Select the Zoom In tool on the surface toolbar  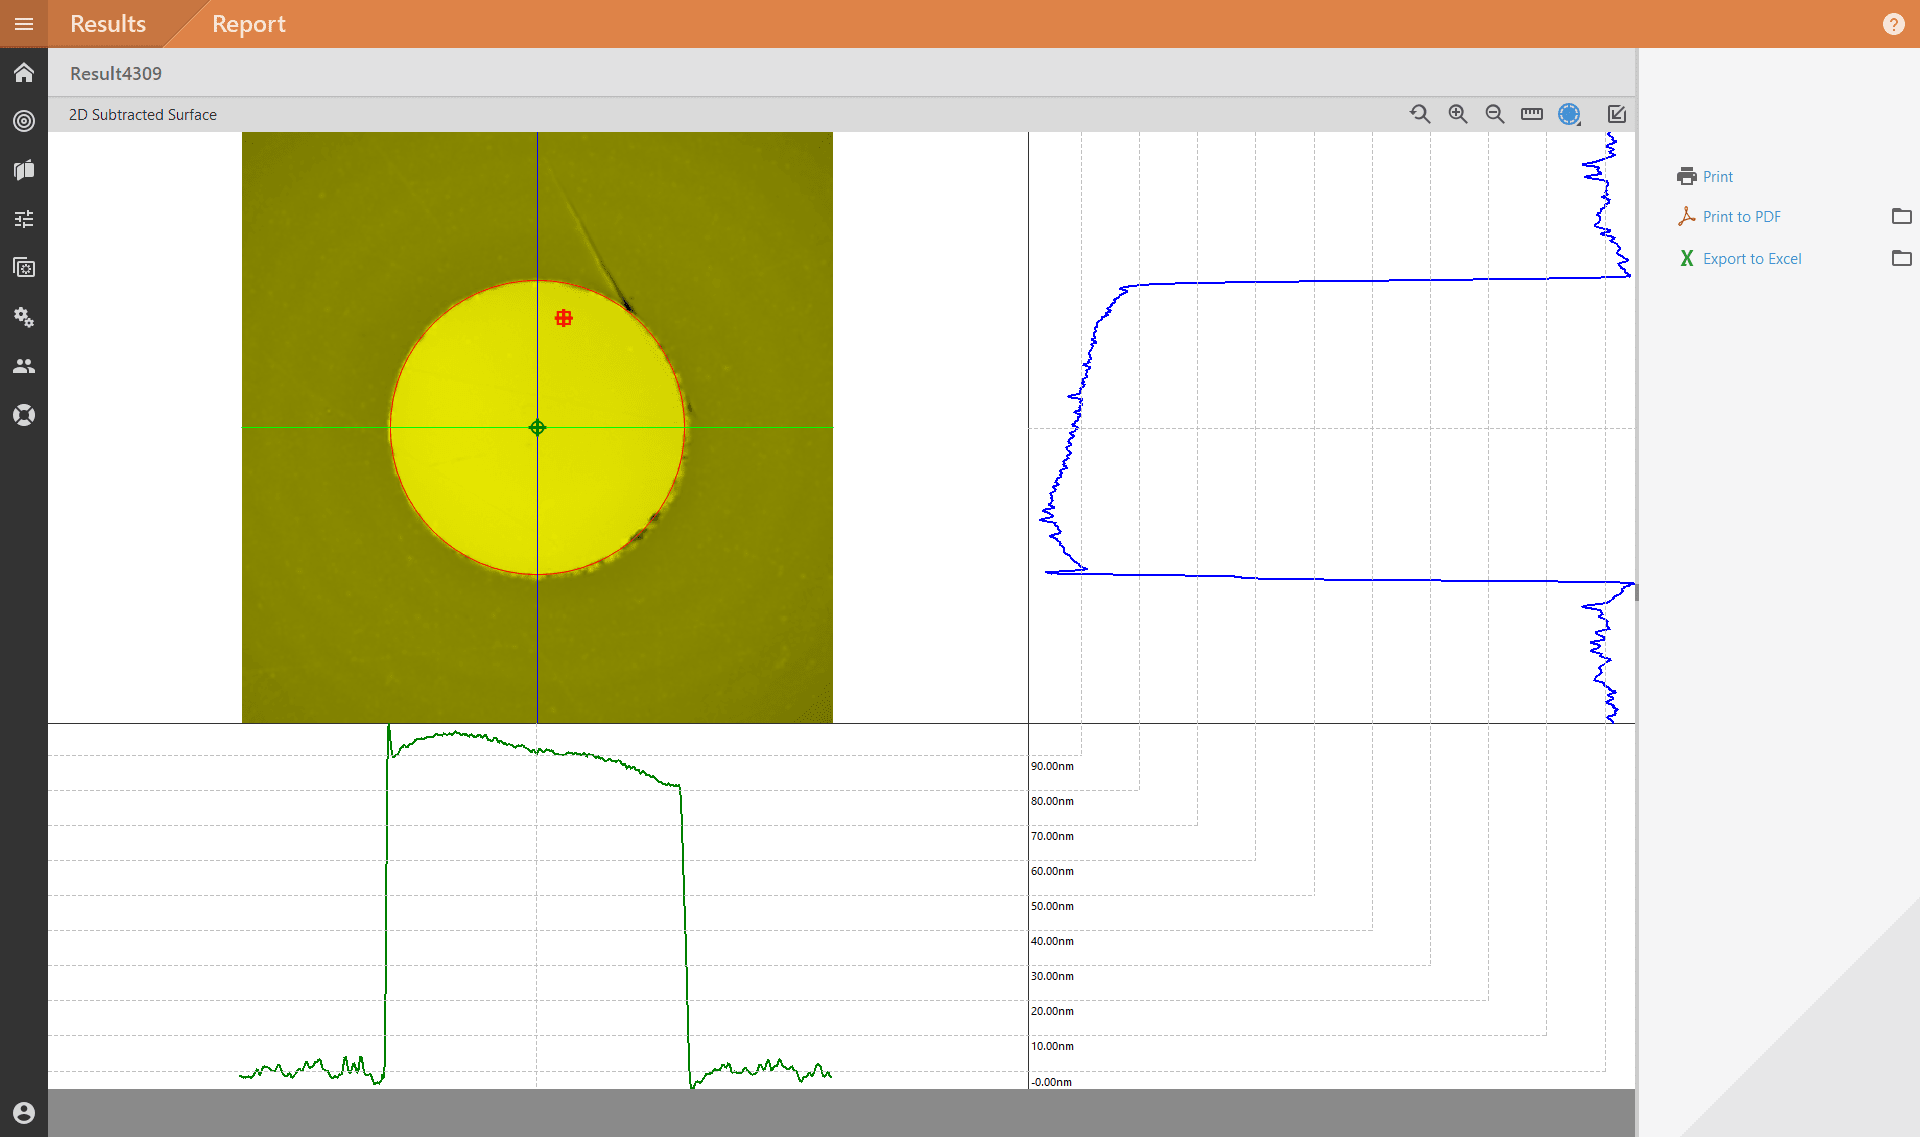tap(1457, 114)
